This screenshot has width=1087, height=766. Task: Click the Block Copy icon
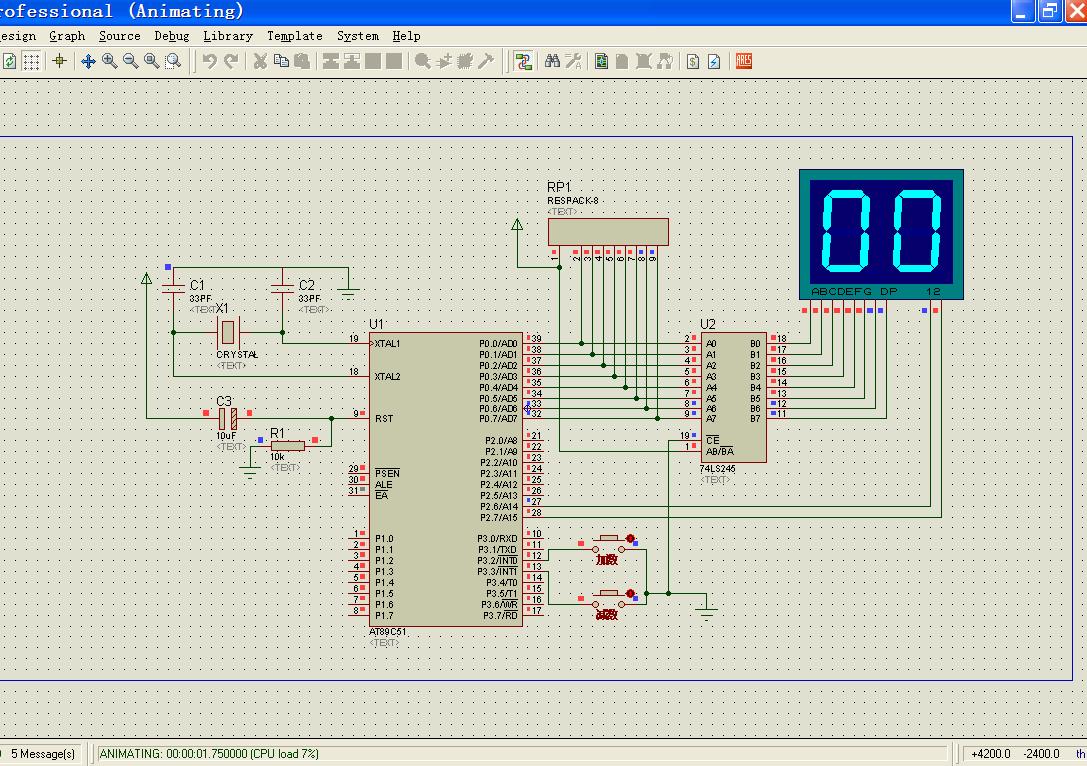(x=331, y=61)
